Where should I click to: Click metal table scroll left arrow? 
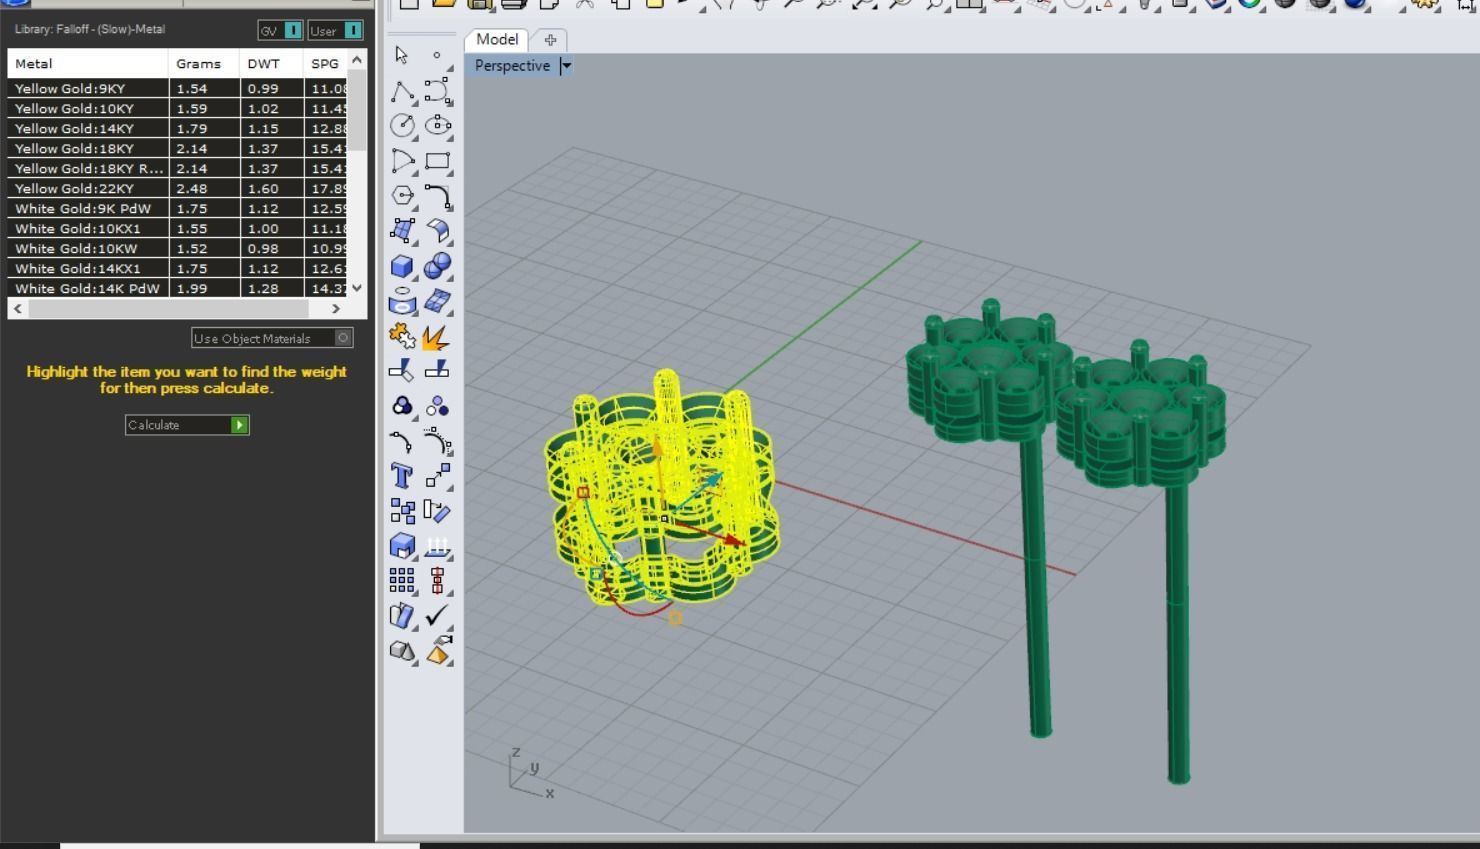[18, 309]
